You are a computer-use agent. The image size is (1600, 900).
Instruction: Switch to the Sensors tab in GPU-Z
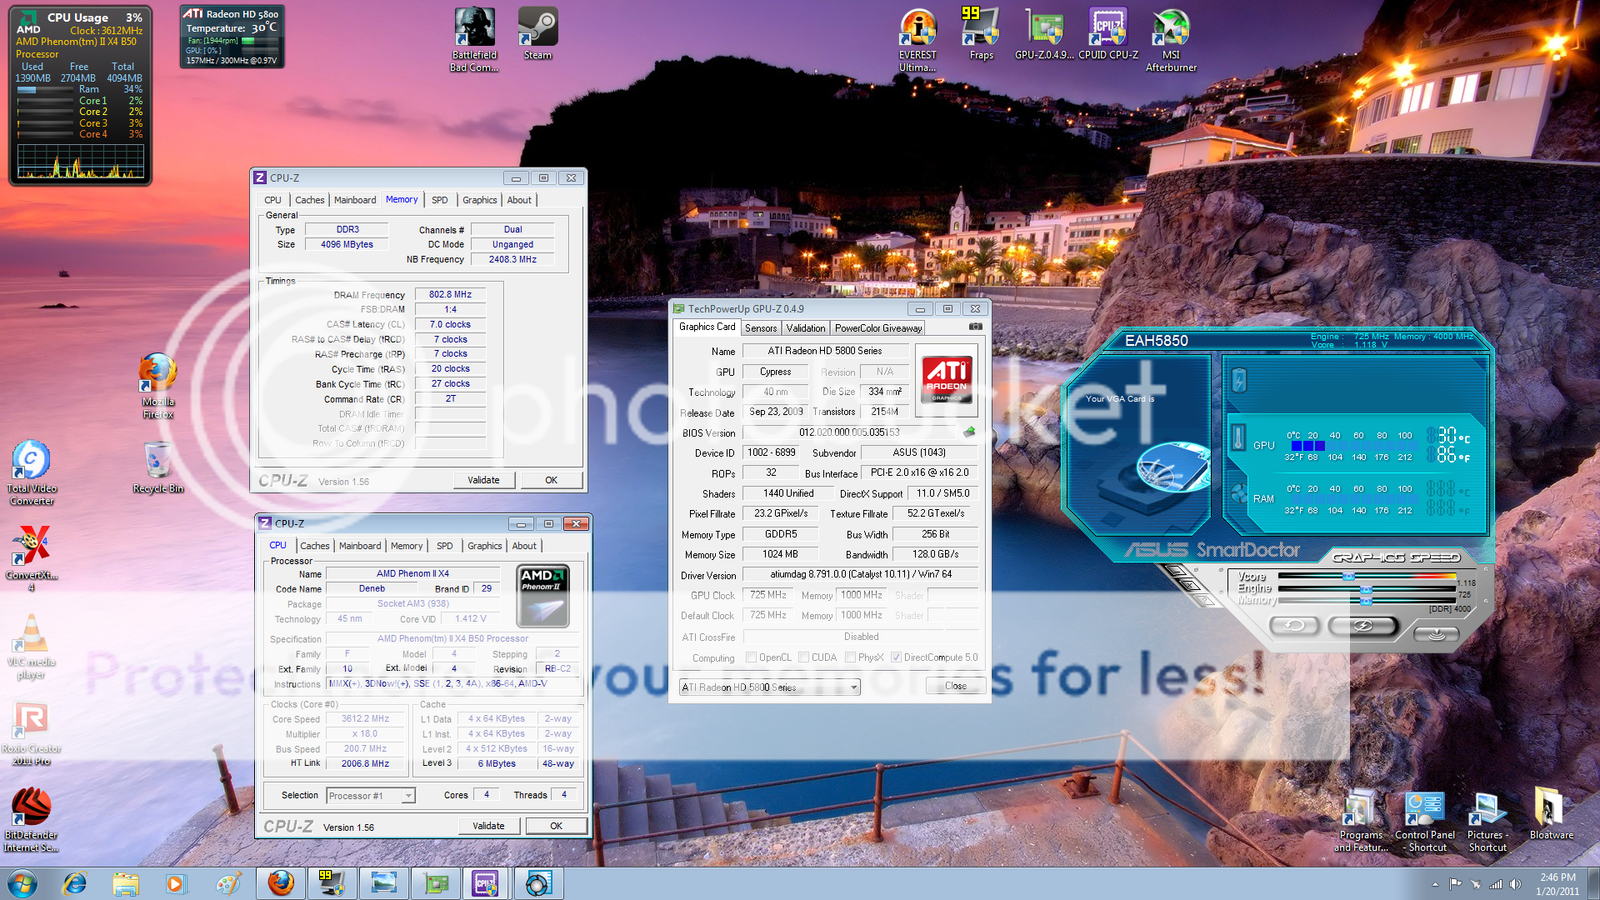click(x=760, y=328)
